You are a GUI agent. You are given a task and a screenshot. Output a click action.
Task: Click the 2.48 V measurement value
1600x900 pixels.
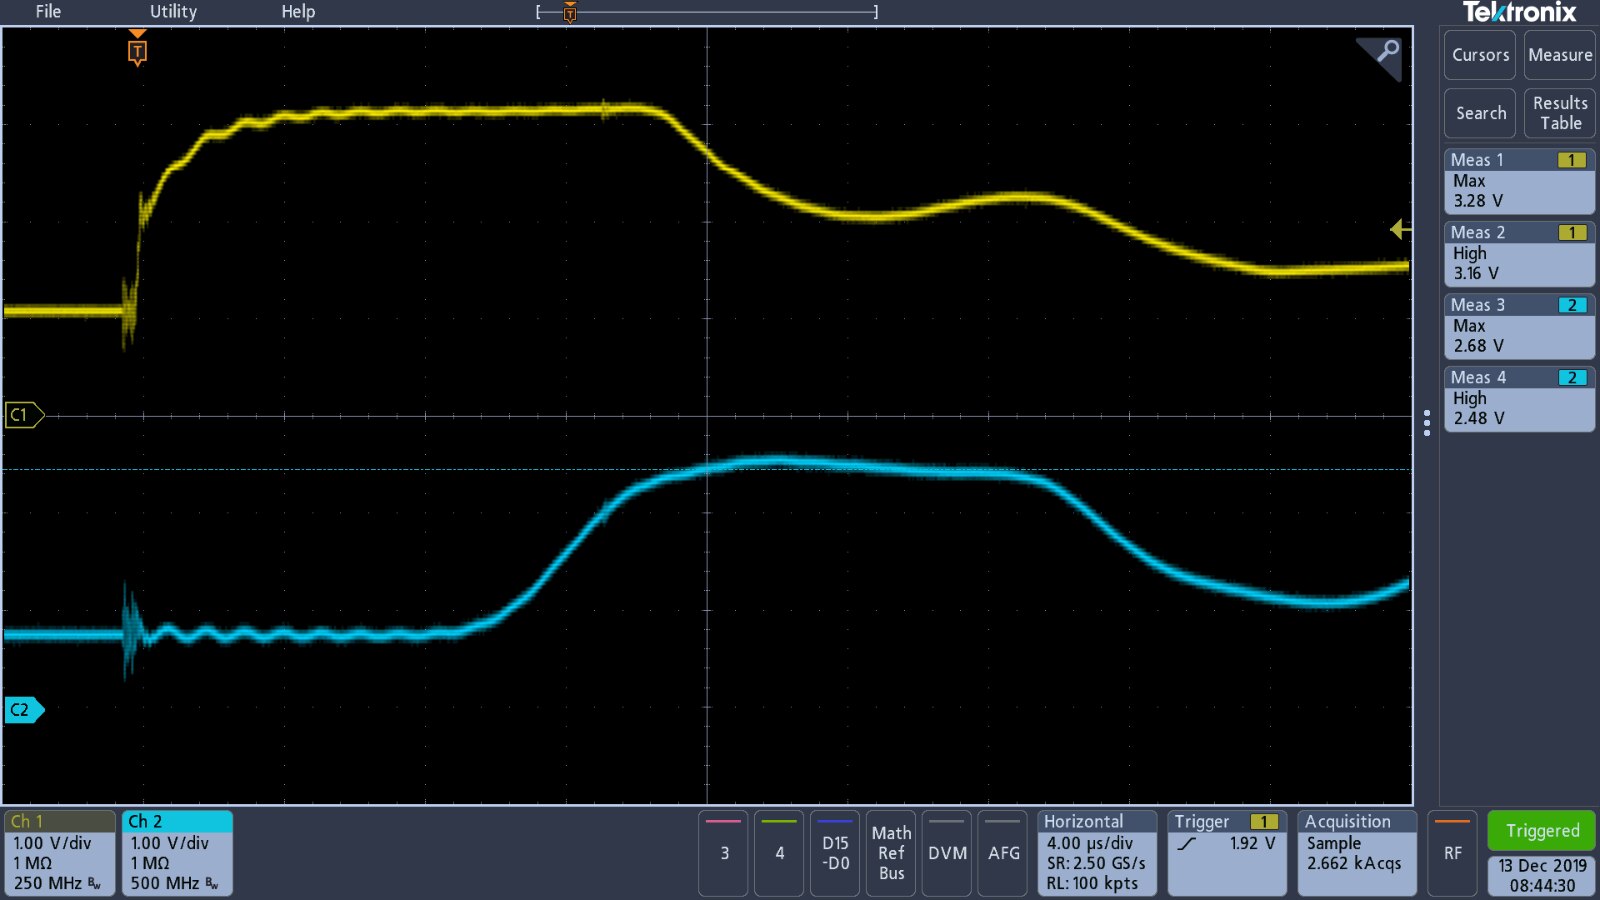(x=1479, y=419)
